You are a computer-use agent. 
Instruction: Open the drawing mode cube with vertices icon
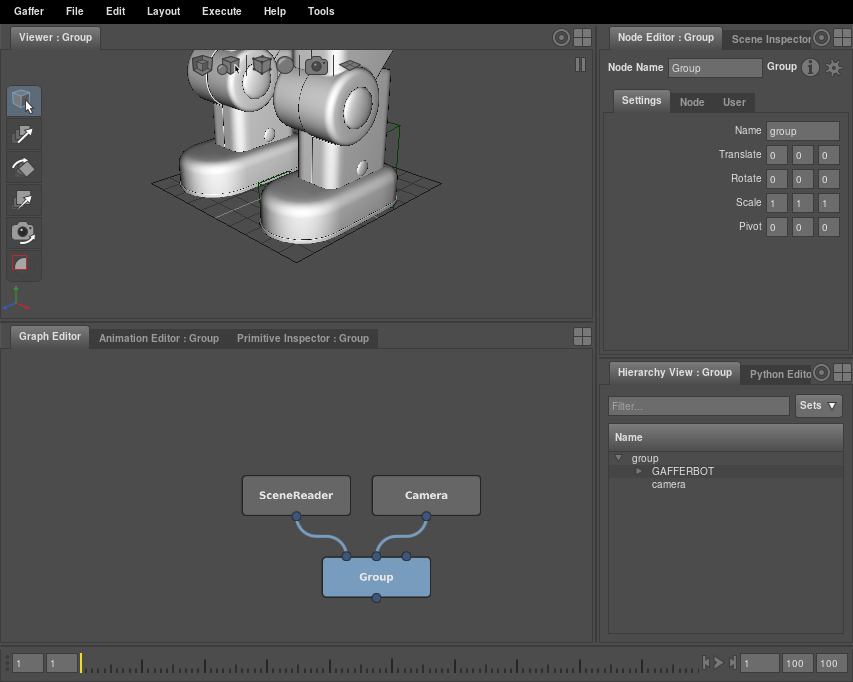pos(262,65)
